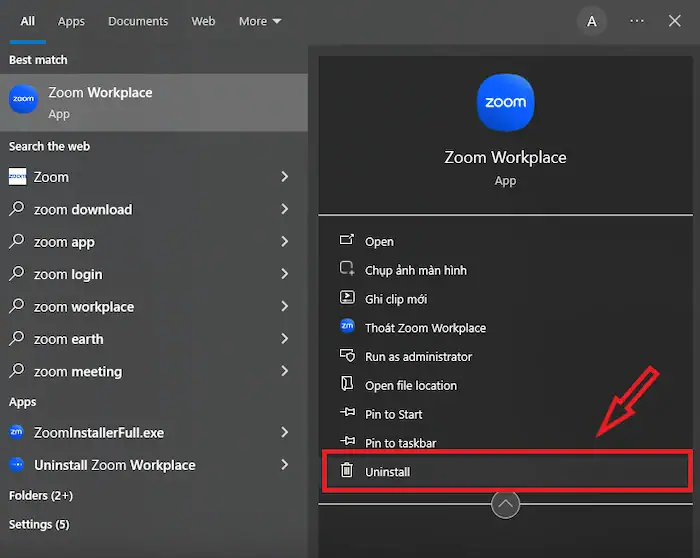Expand arrow next to zoom app
The height and width of the screenshot is (558, 700).
coord(284,242)
